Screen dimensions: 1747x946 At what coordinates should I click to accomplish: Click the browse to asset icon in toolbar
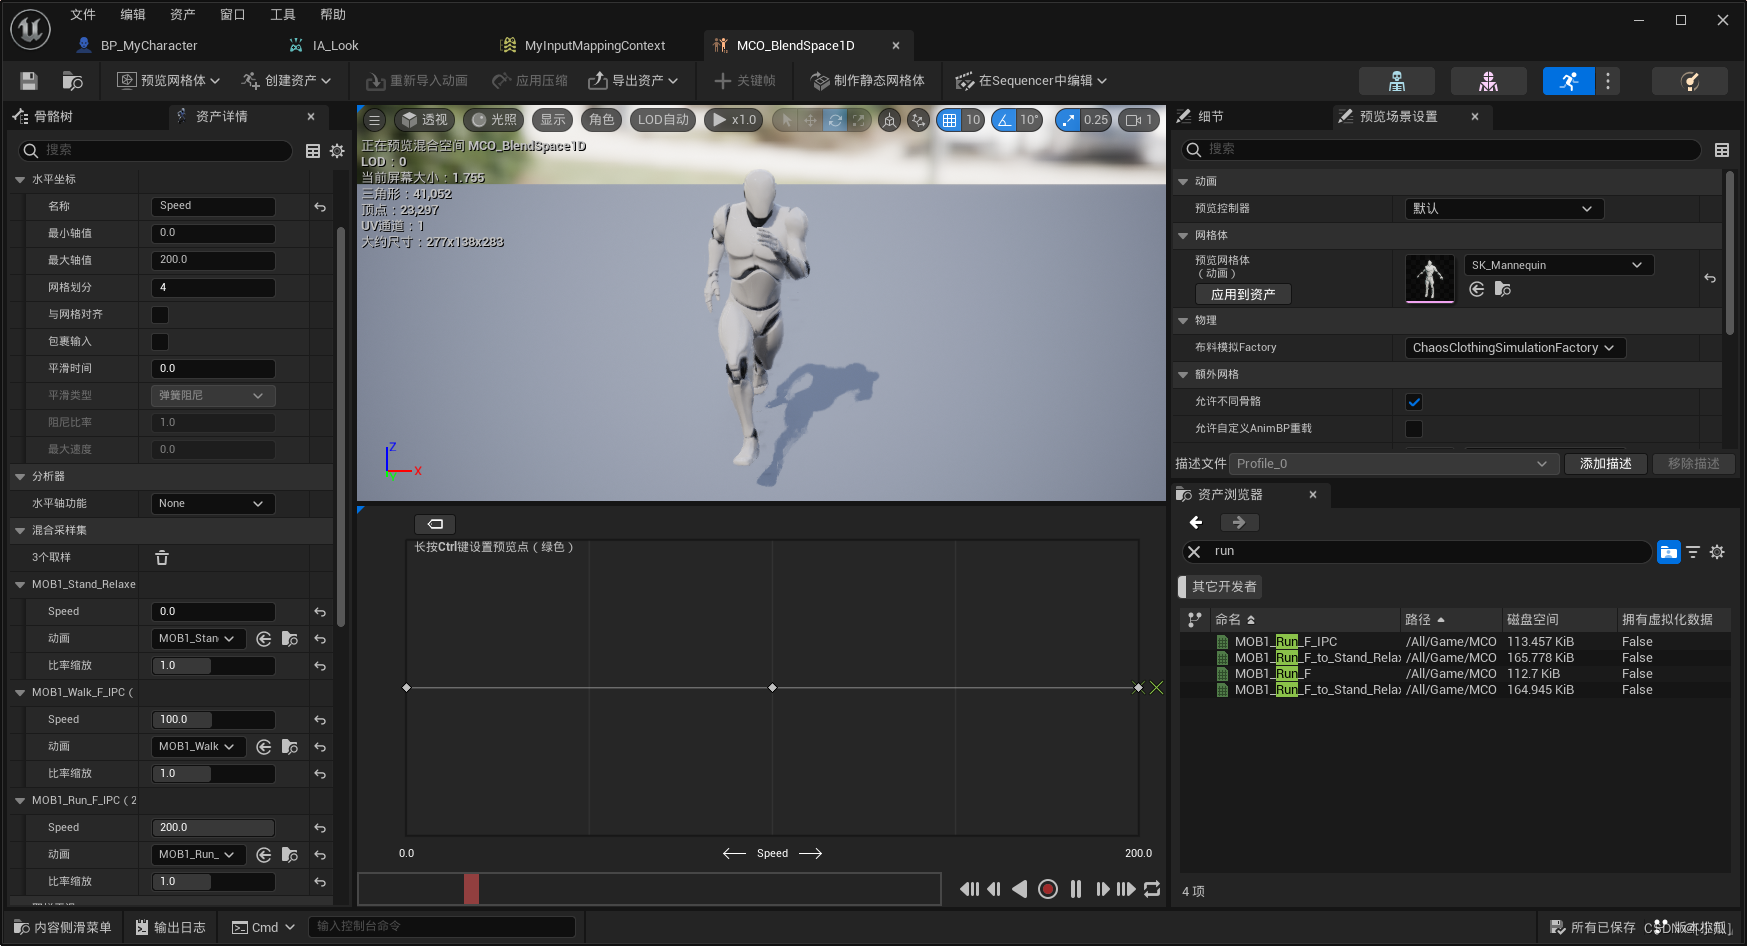pos(72,81)
